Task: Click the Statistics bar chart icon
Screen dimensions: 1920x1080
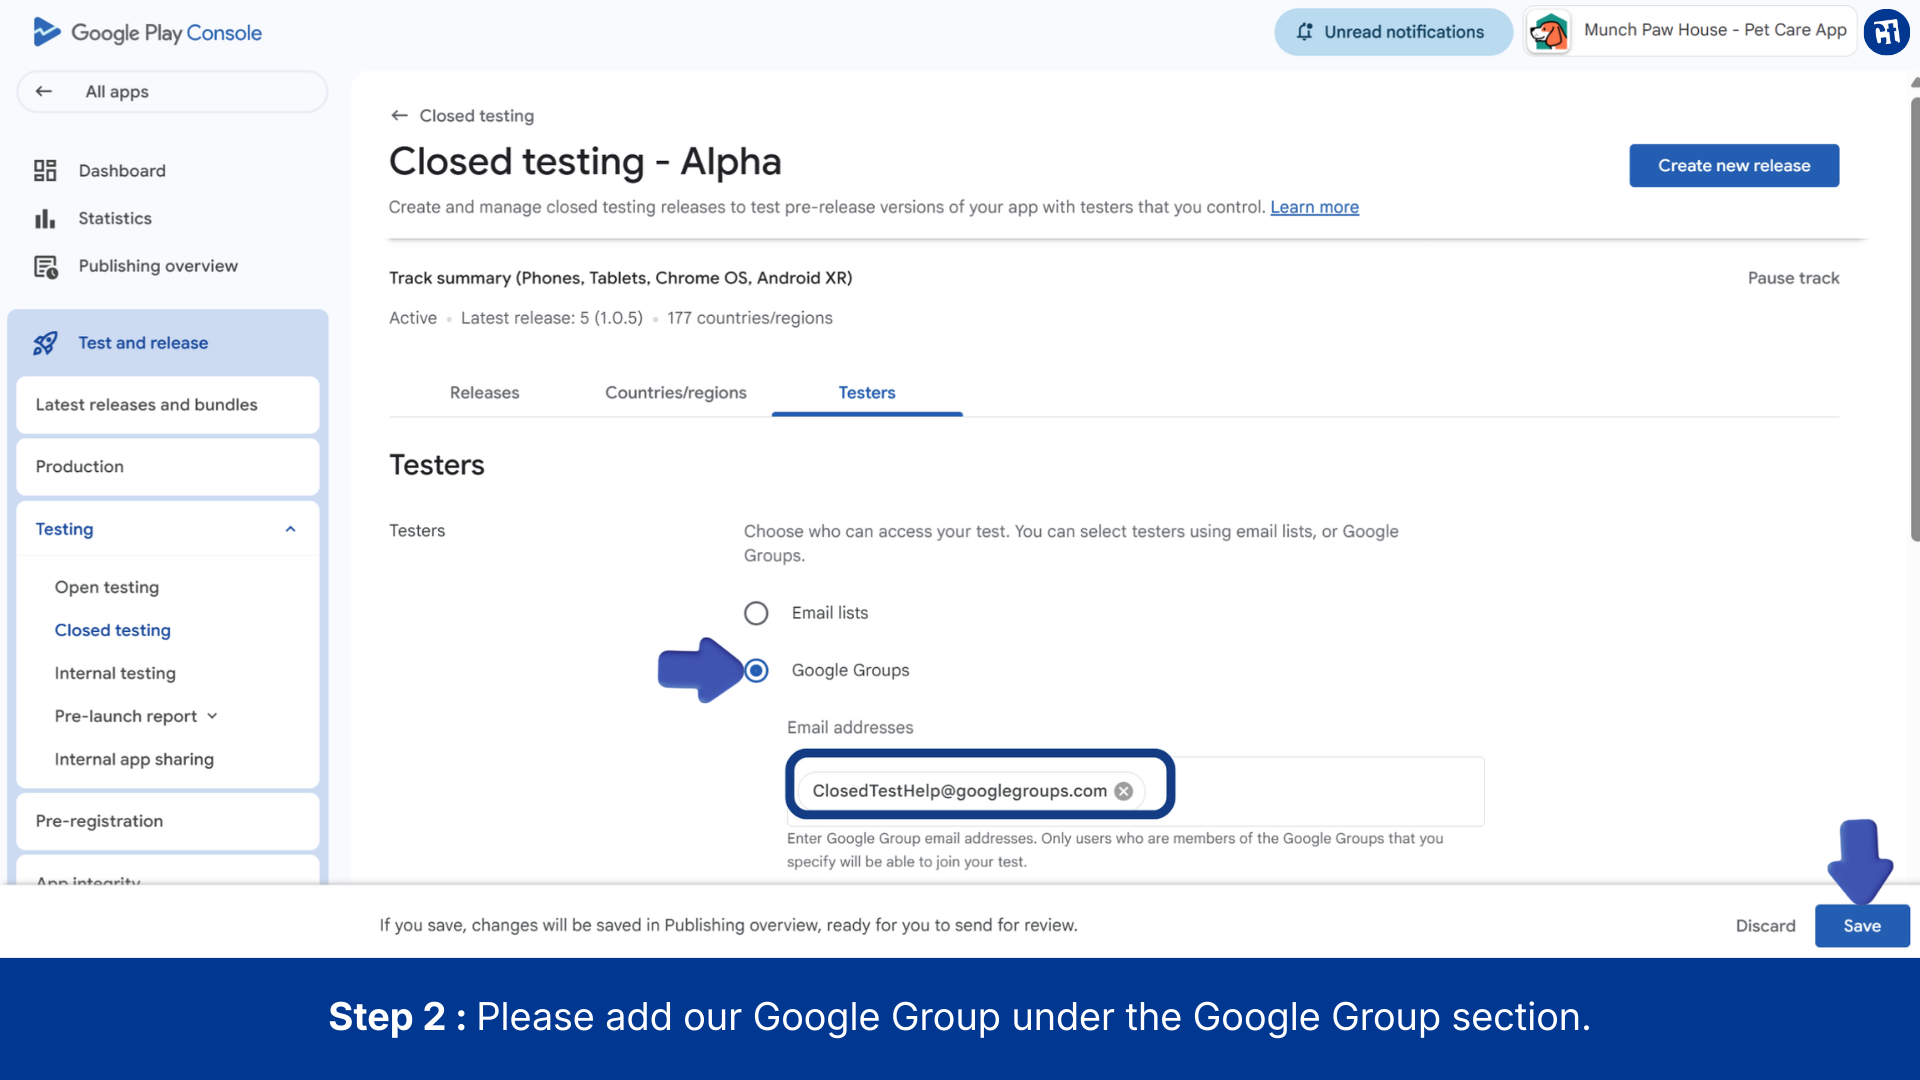Action: 45,218
